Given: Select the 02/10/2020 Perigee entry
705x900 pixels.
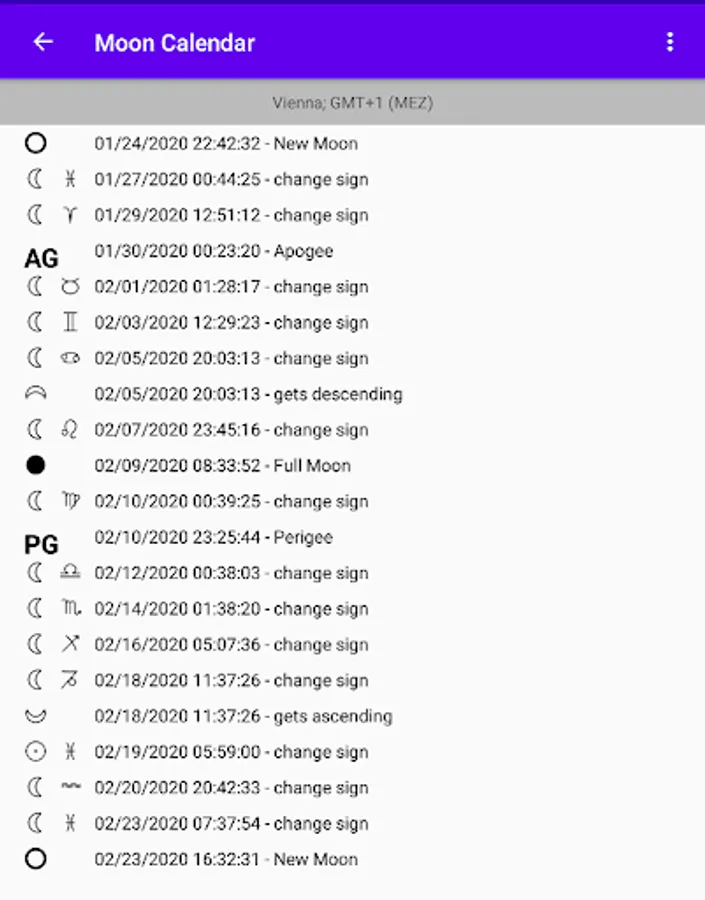Looking at the screenshot, I should [214, 537].
